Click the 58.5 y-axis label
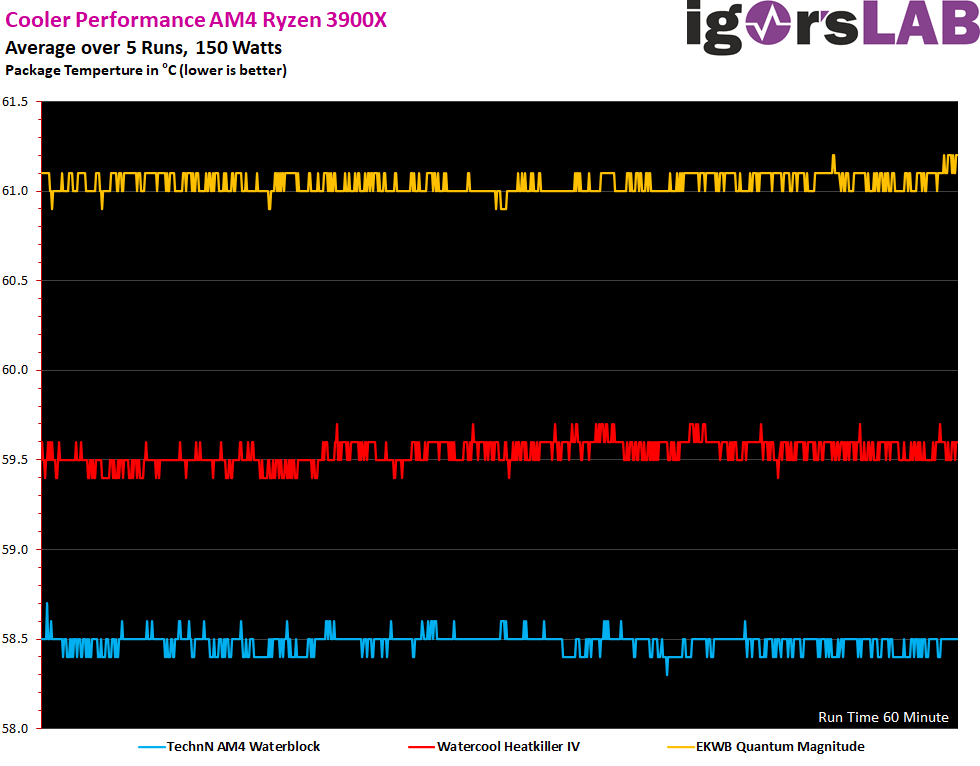The image size is (980, 766). tap(15, 639)
